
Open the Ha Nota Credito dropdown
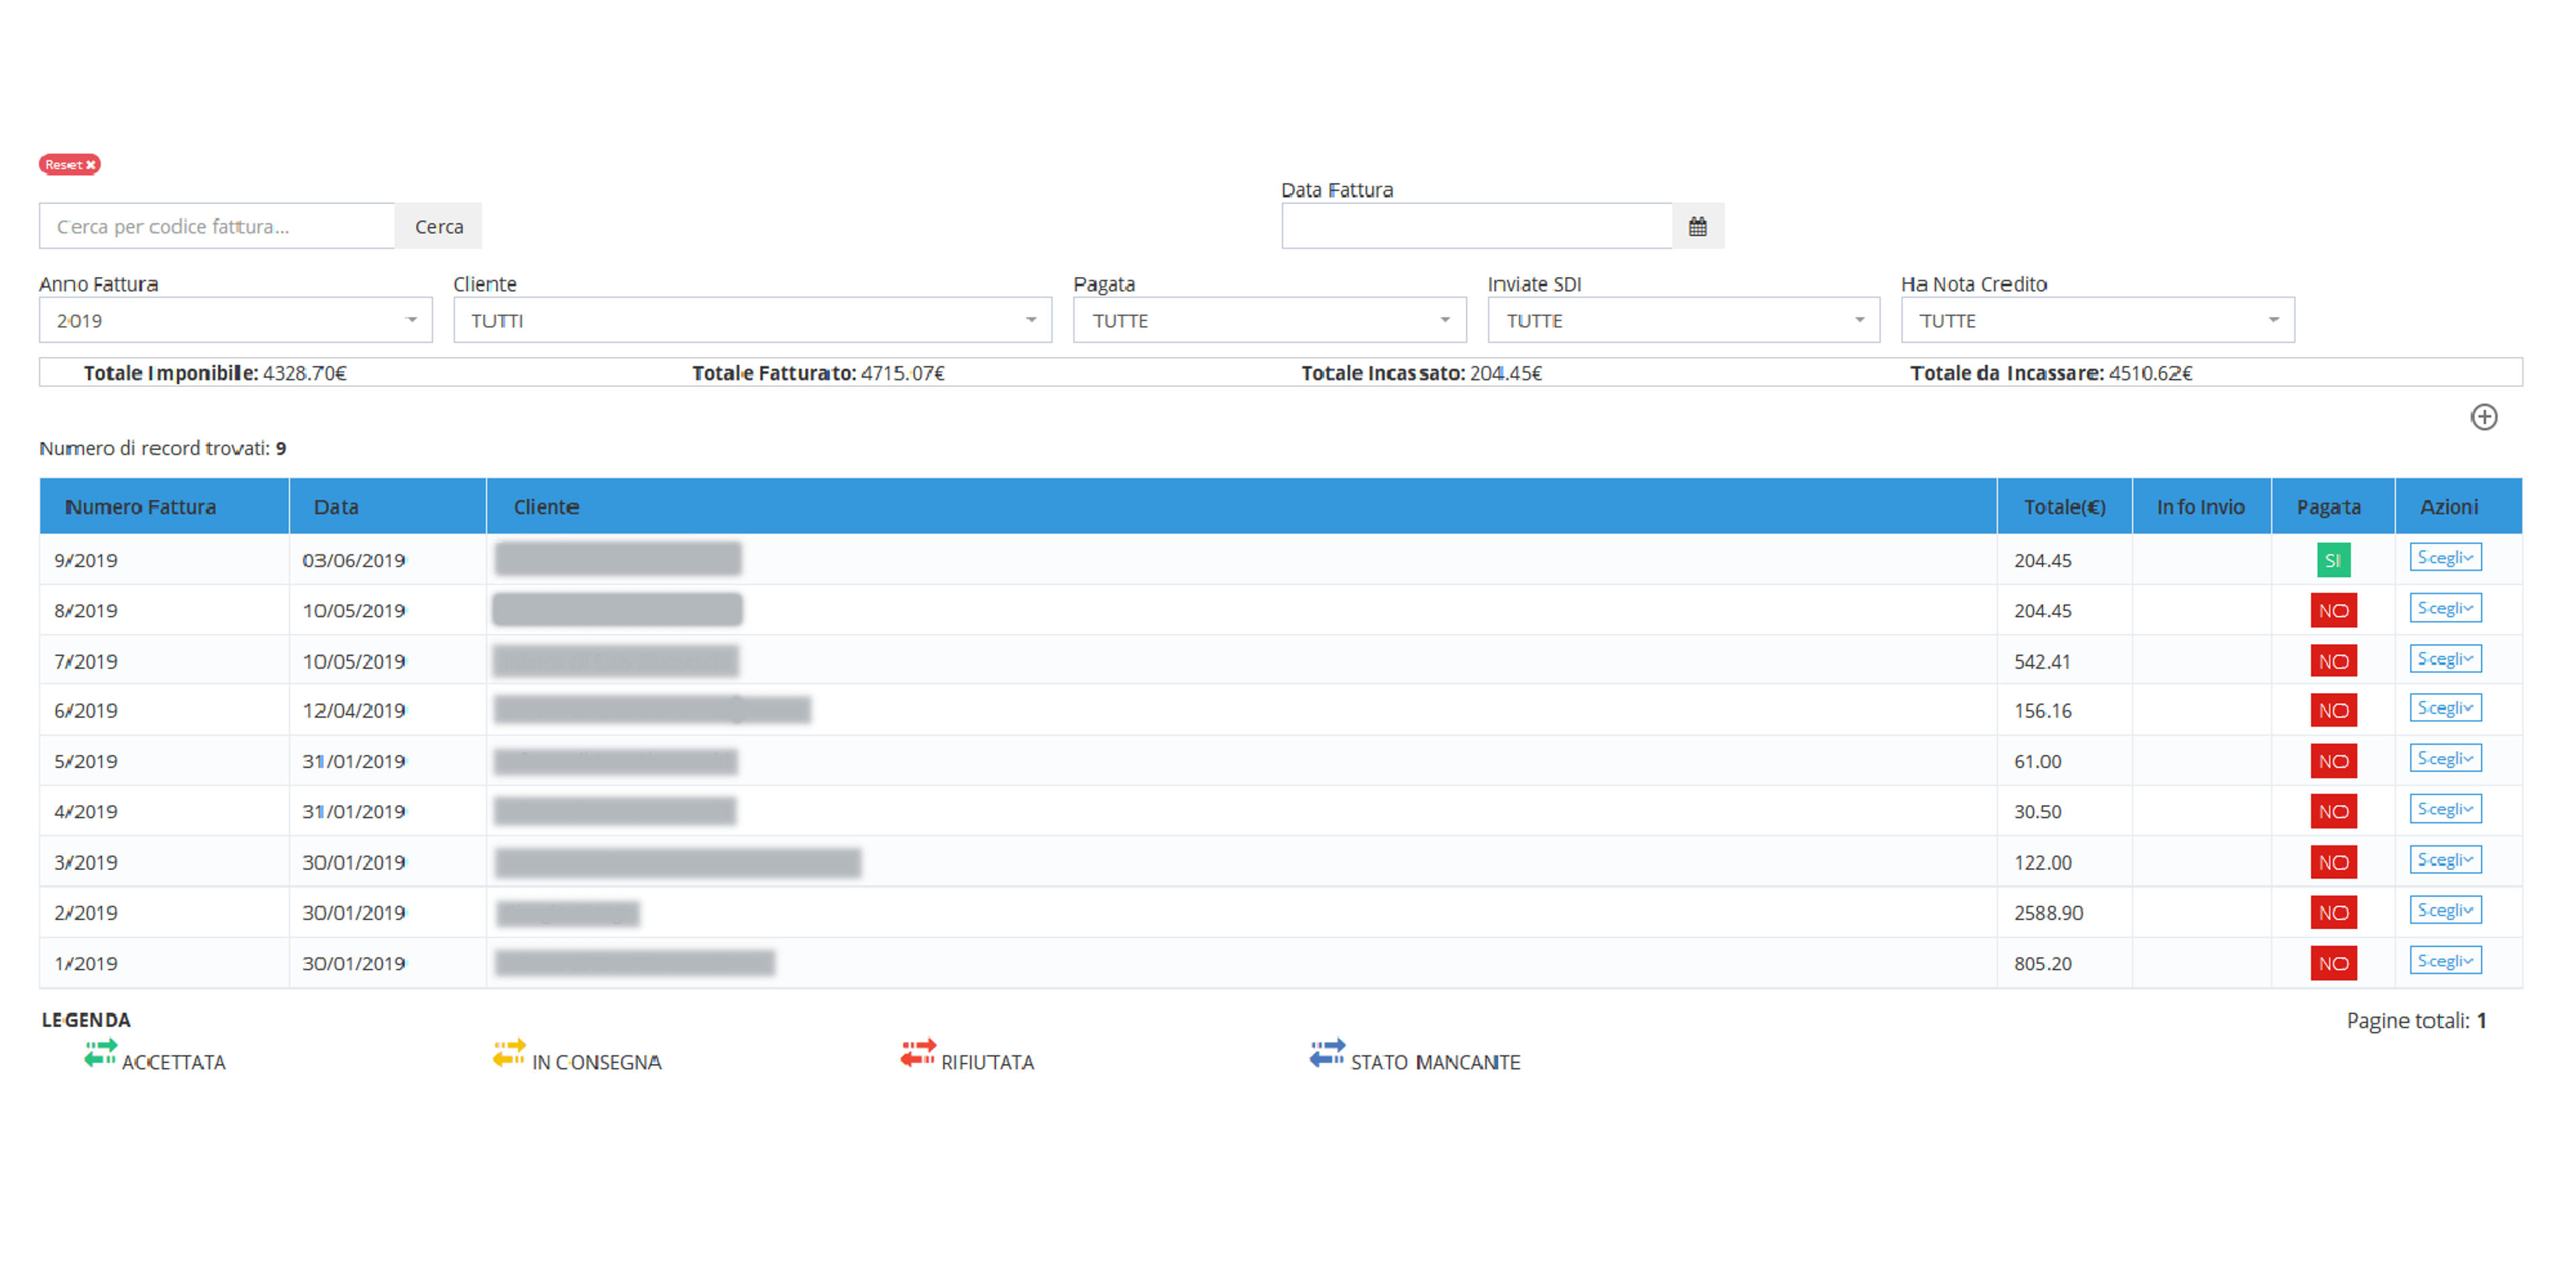pos(2097,320)
